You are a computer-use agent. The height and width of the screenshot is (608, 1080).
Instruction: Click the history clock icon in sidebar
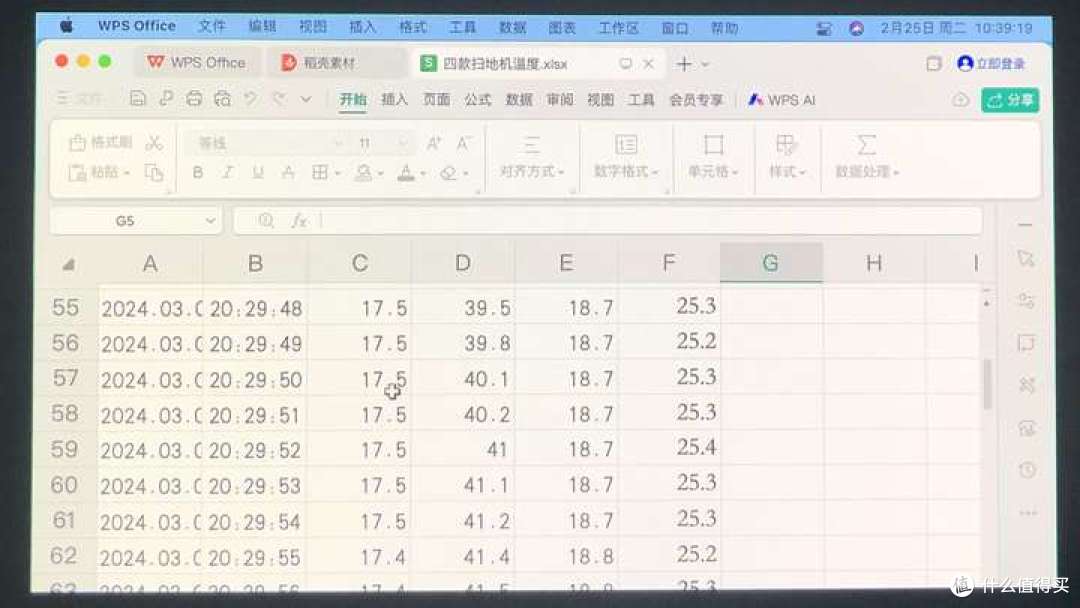[x=1027, y=470]
